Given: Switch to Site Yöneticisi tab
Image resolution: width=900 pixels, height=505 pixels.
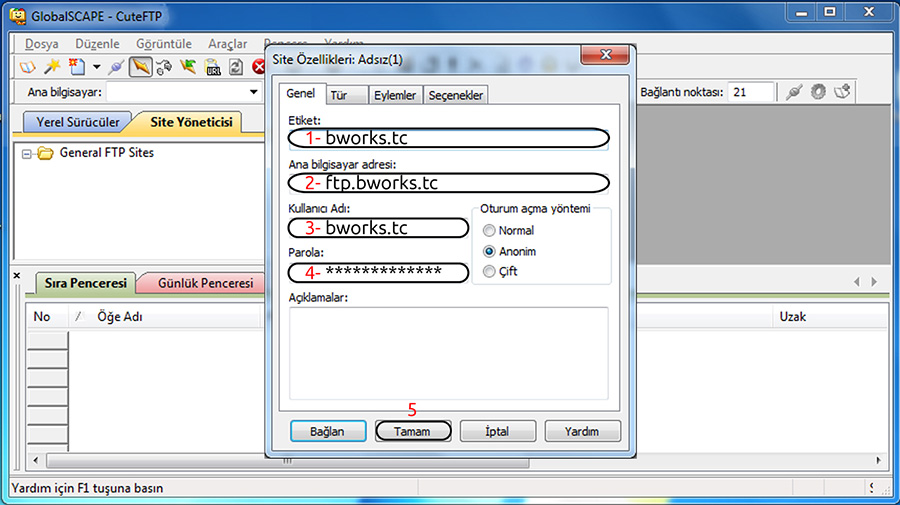Looking at the screenshot, I should click(191, 122).
